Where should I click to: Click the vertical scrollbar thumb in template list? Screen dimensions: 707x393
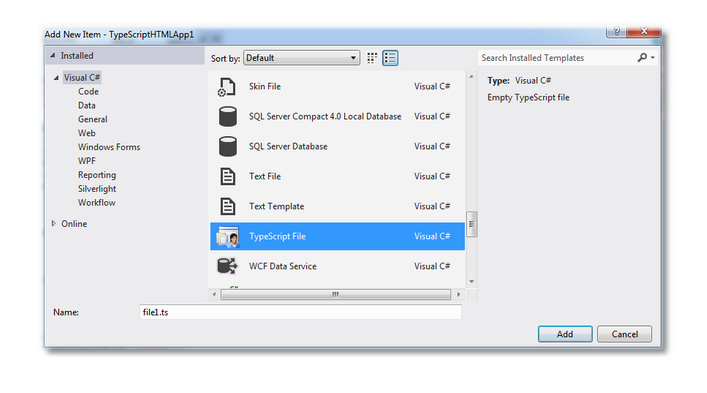[x=472, y=224]
